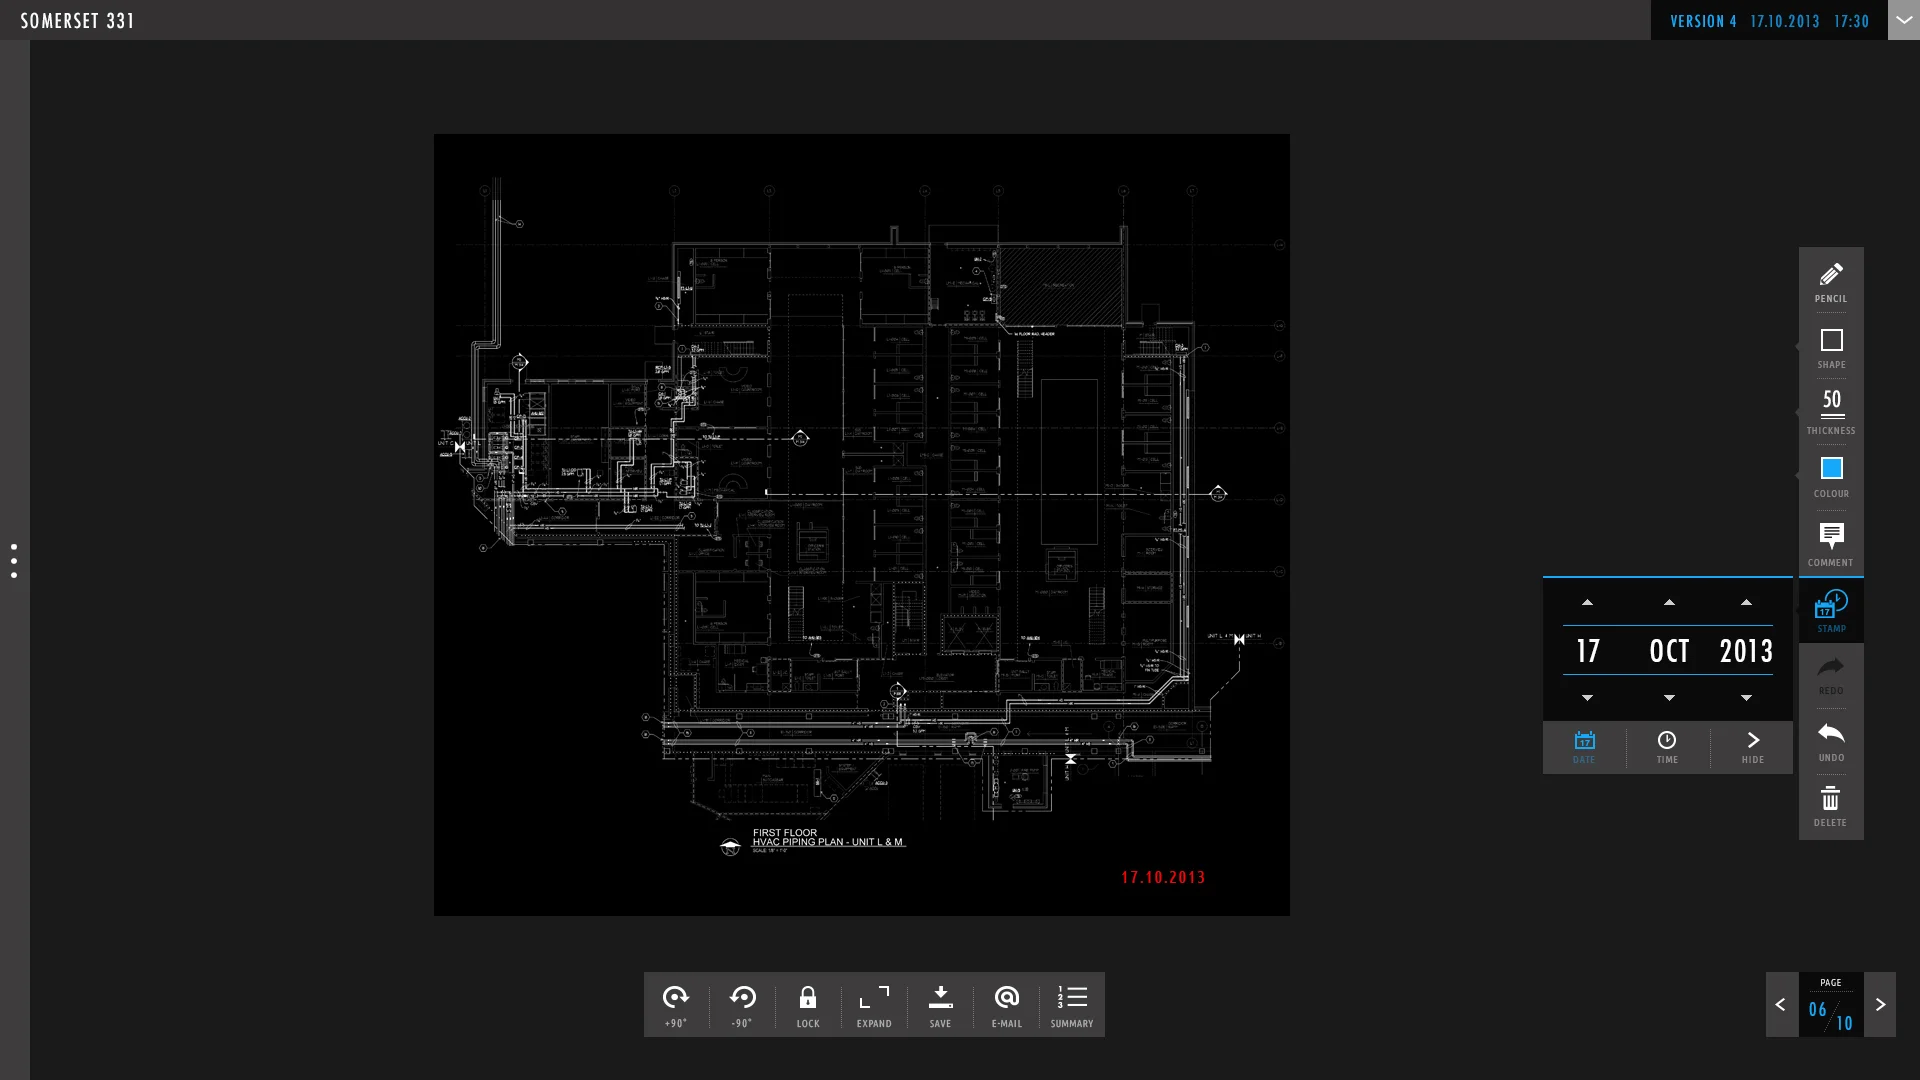Open the Thickness setting showing 50

pos(1831,412)
